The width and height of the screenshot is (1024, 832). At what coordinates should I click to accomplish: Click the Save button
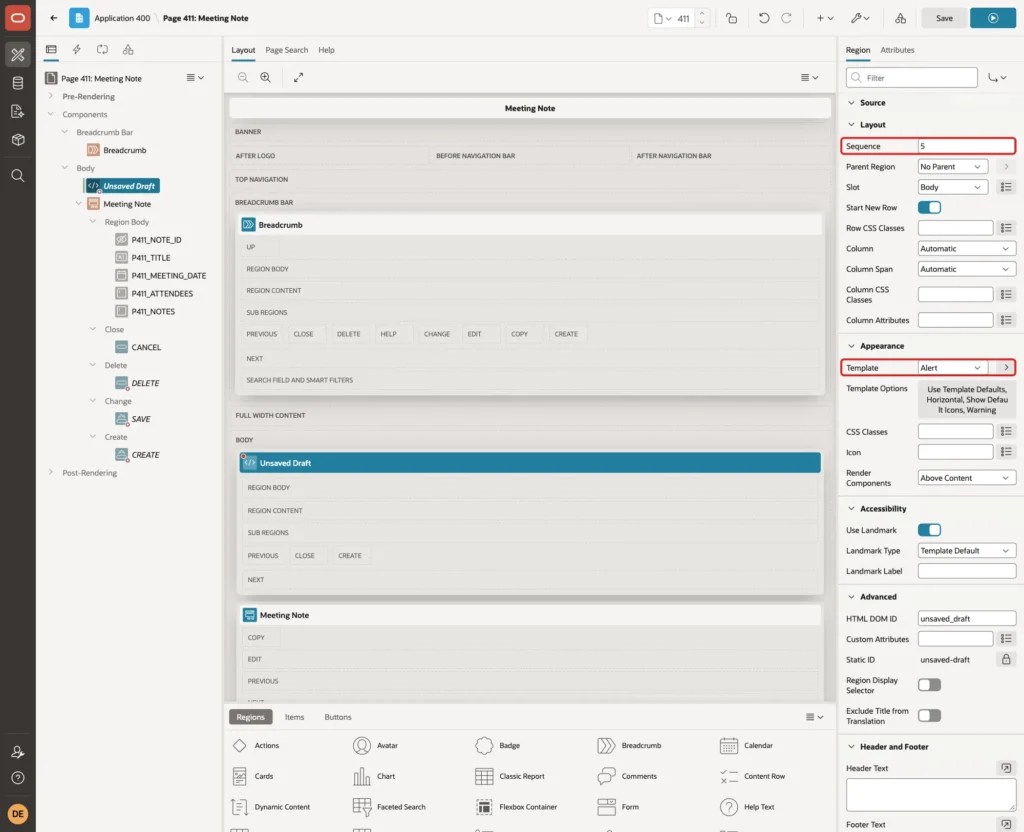click(944, 18)
